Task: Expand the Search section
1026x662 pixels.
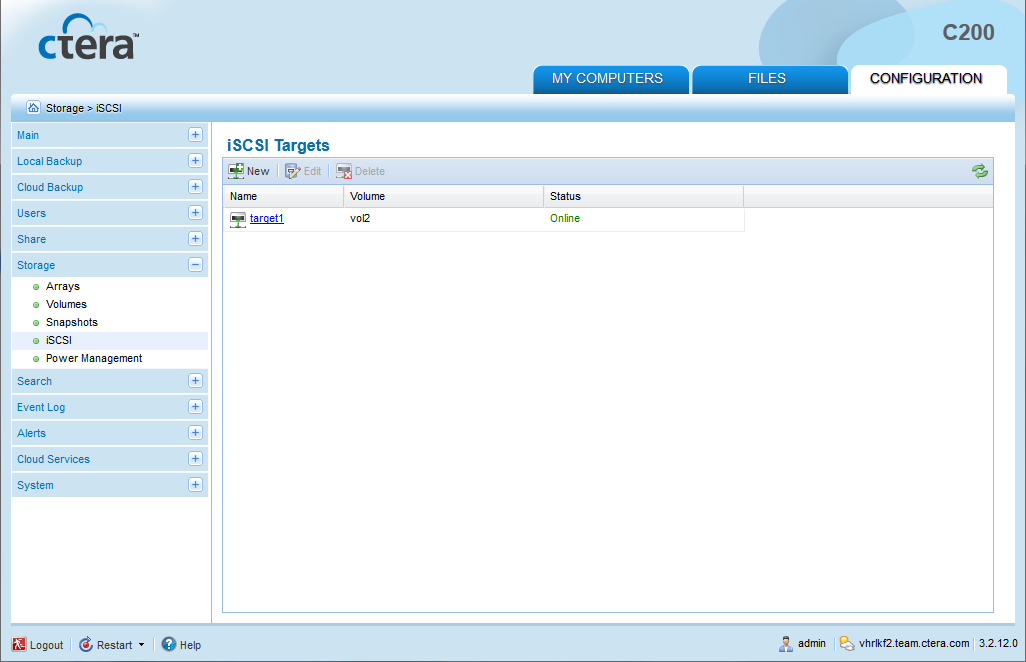Action: click(195, 381)
